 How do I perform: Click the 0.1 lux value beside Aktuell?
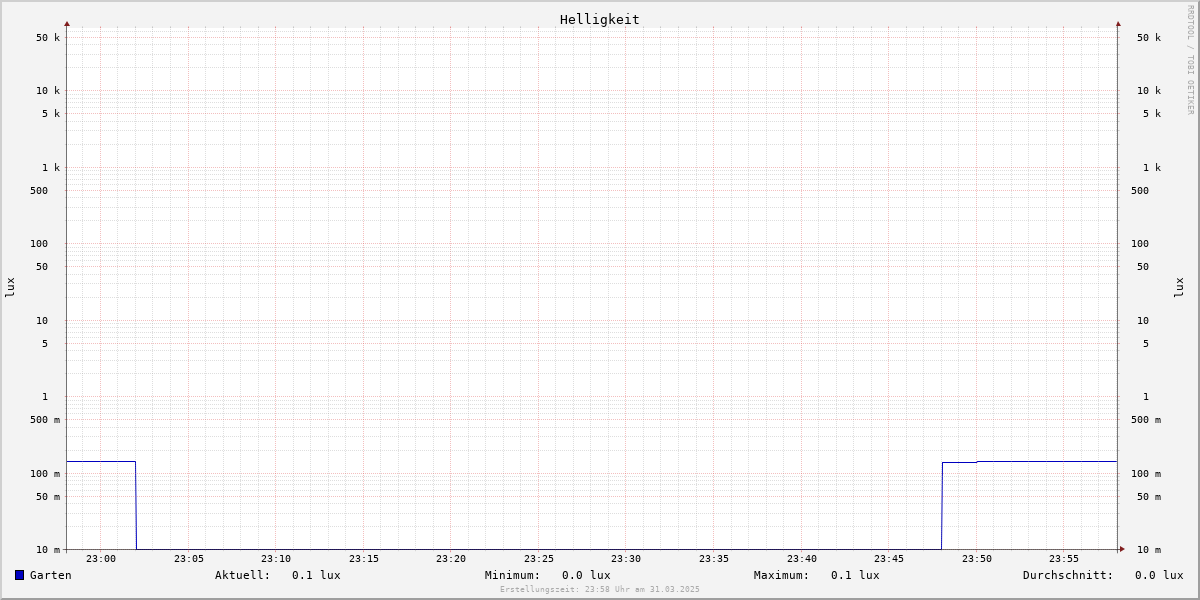point(316,575)
